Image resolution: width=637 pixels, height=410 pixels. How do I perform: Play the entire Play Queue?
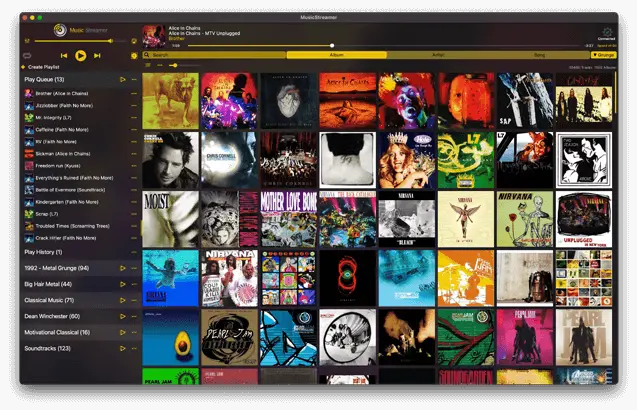[122, 80]
